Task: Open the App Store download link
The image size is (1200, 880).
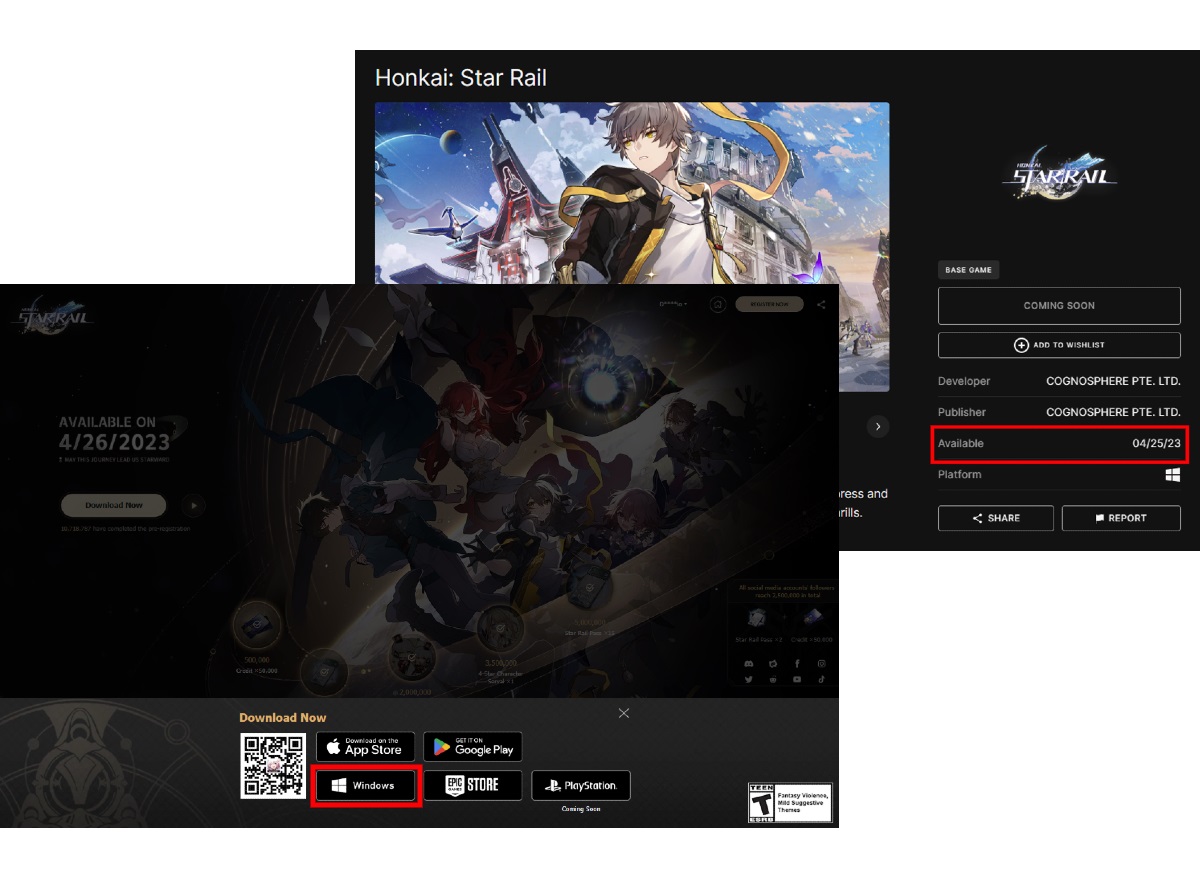Action: [x=365, y=747]
